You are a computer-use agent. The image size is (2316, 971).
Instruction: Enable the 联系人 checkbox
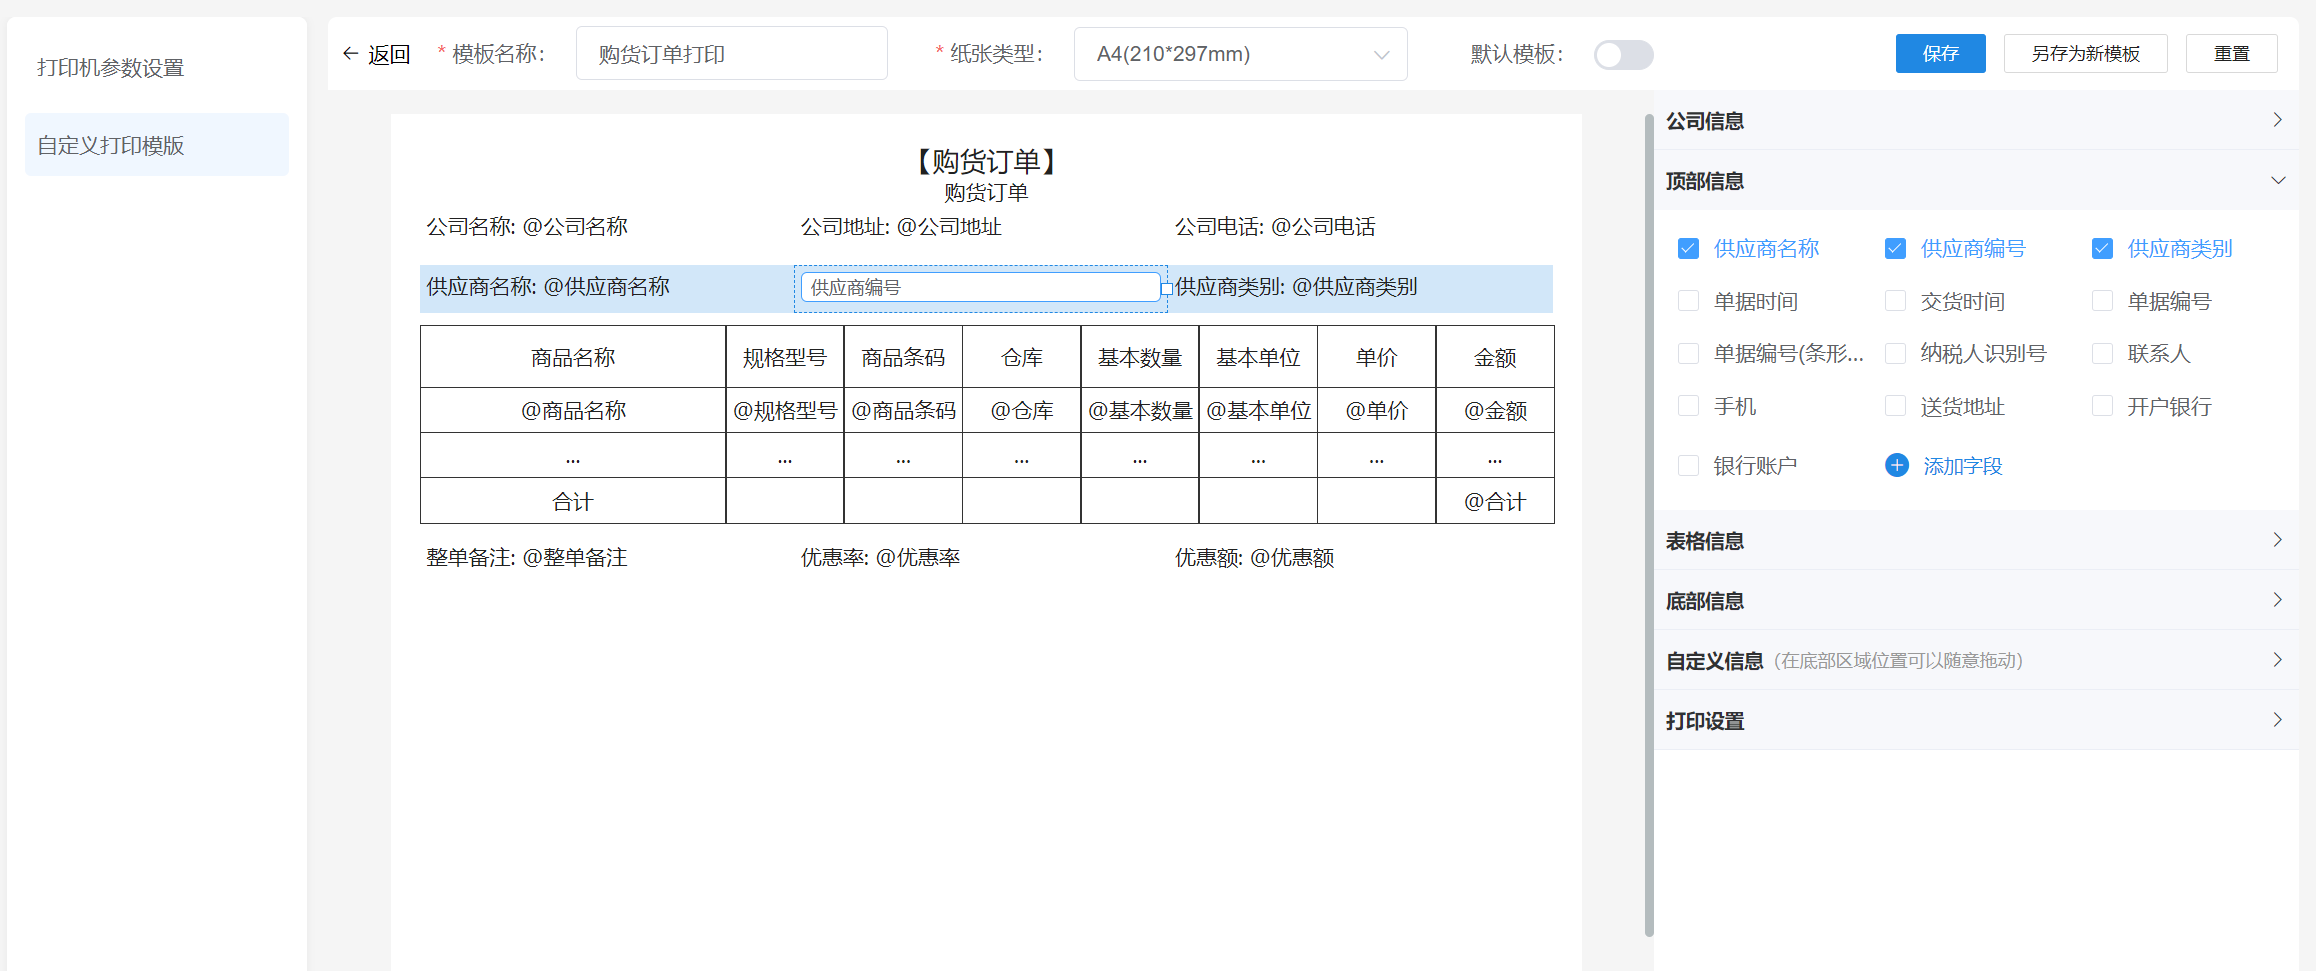tap(2102, 353)
